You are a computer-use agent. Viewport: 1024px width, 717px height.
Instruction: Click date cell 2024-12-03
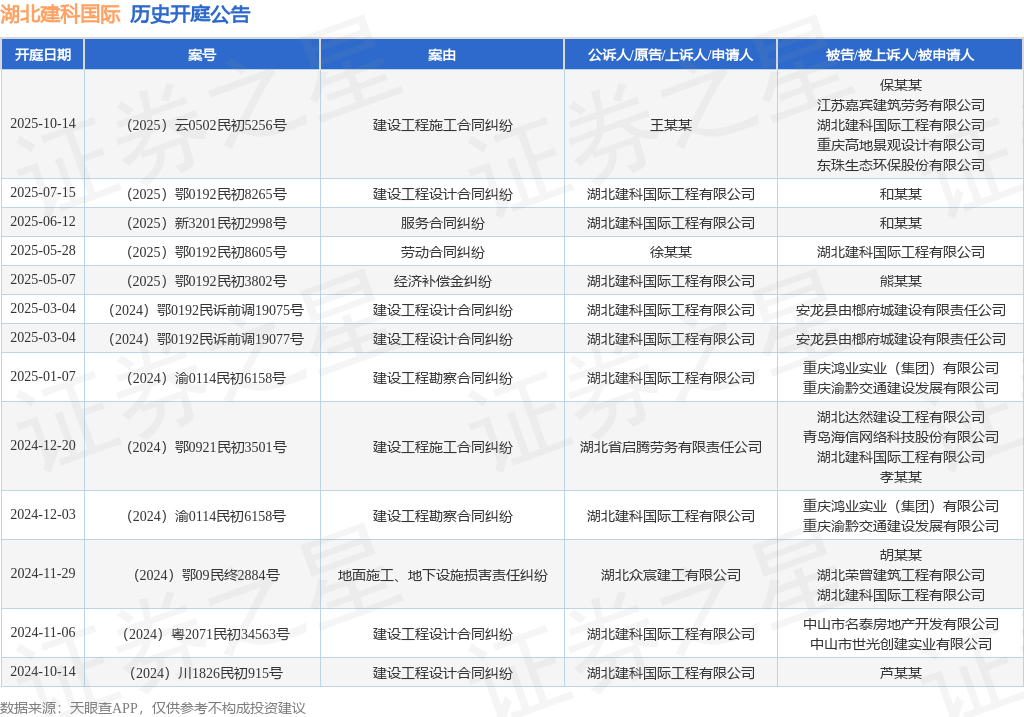tap(42, 515)
